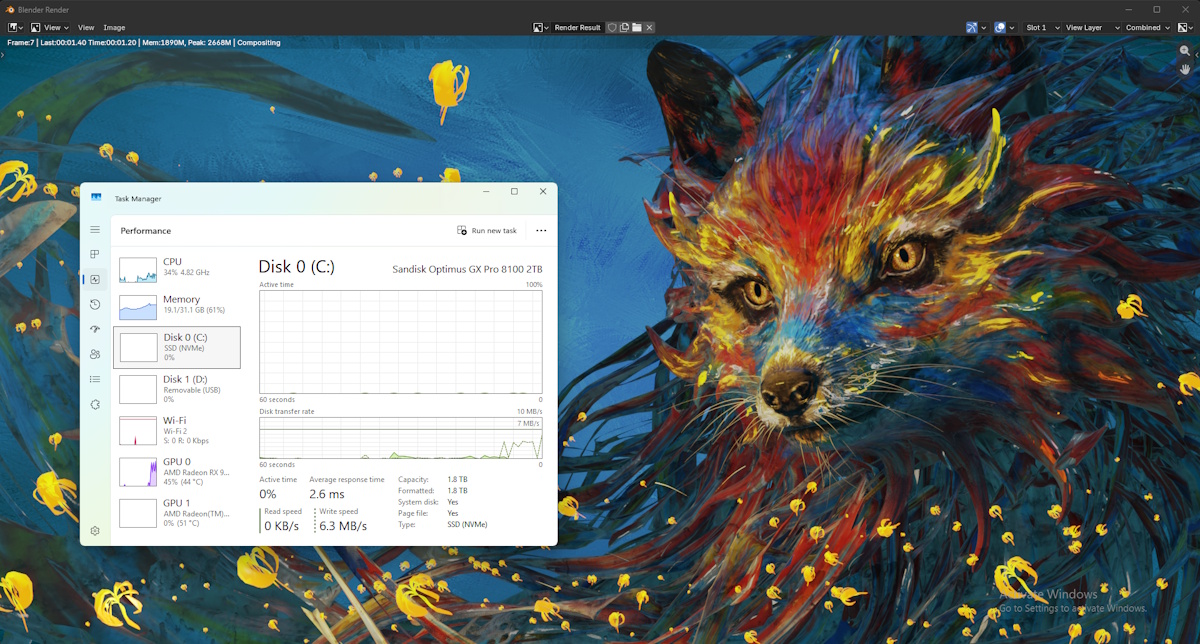Viewport: 1200px width, 644px height.
Task: Click the Capacity label in disk details
Action: click(x=412, y=479)
